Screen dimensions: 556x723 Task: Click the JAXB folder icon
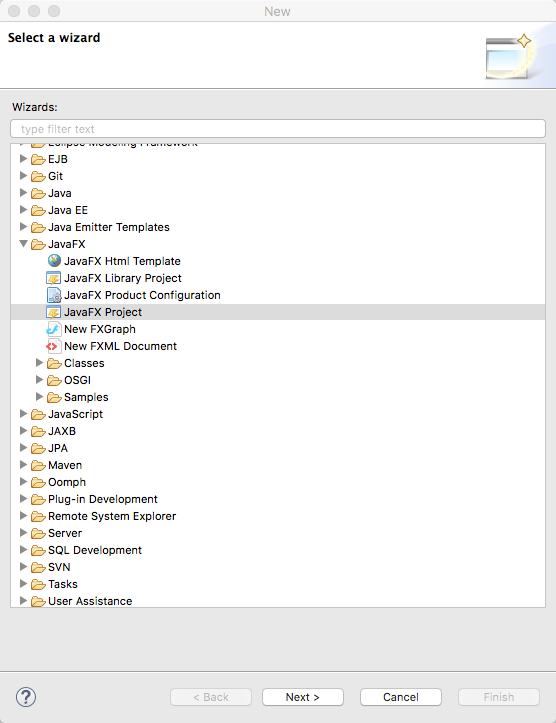[38, 432]
